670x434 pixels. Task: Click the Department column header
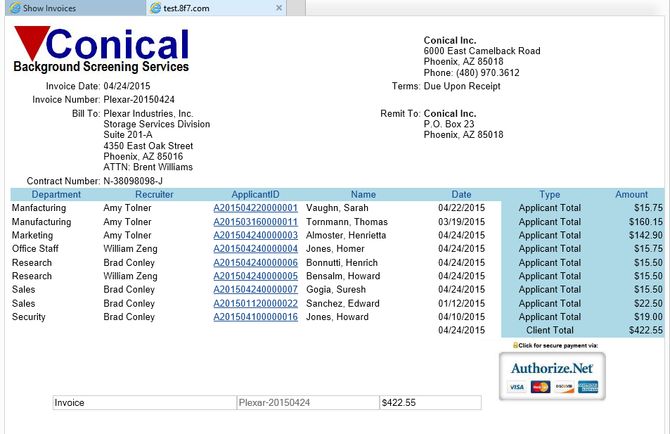tap(56, 194)
